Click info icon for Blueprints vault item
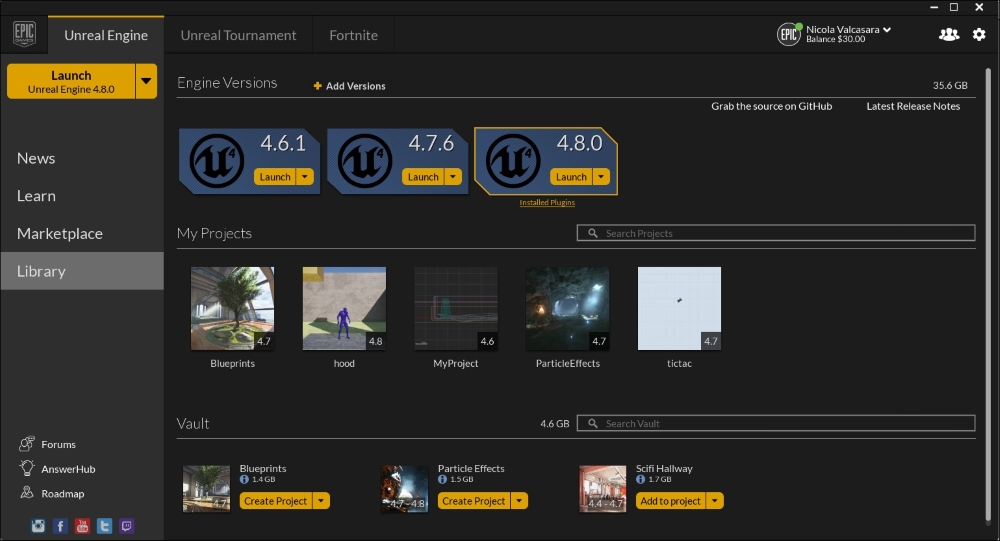Viewport: 1000px width, 541px height. [x=244, y=479]
